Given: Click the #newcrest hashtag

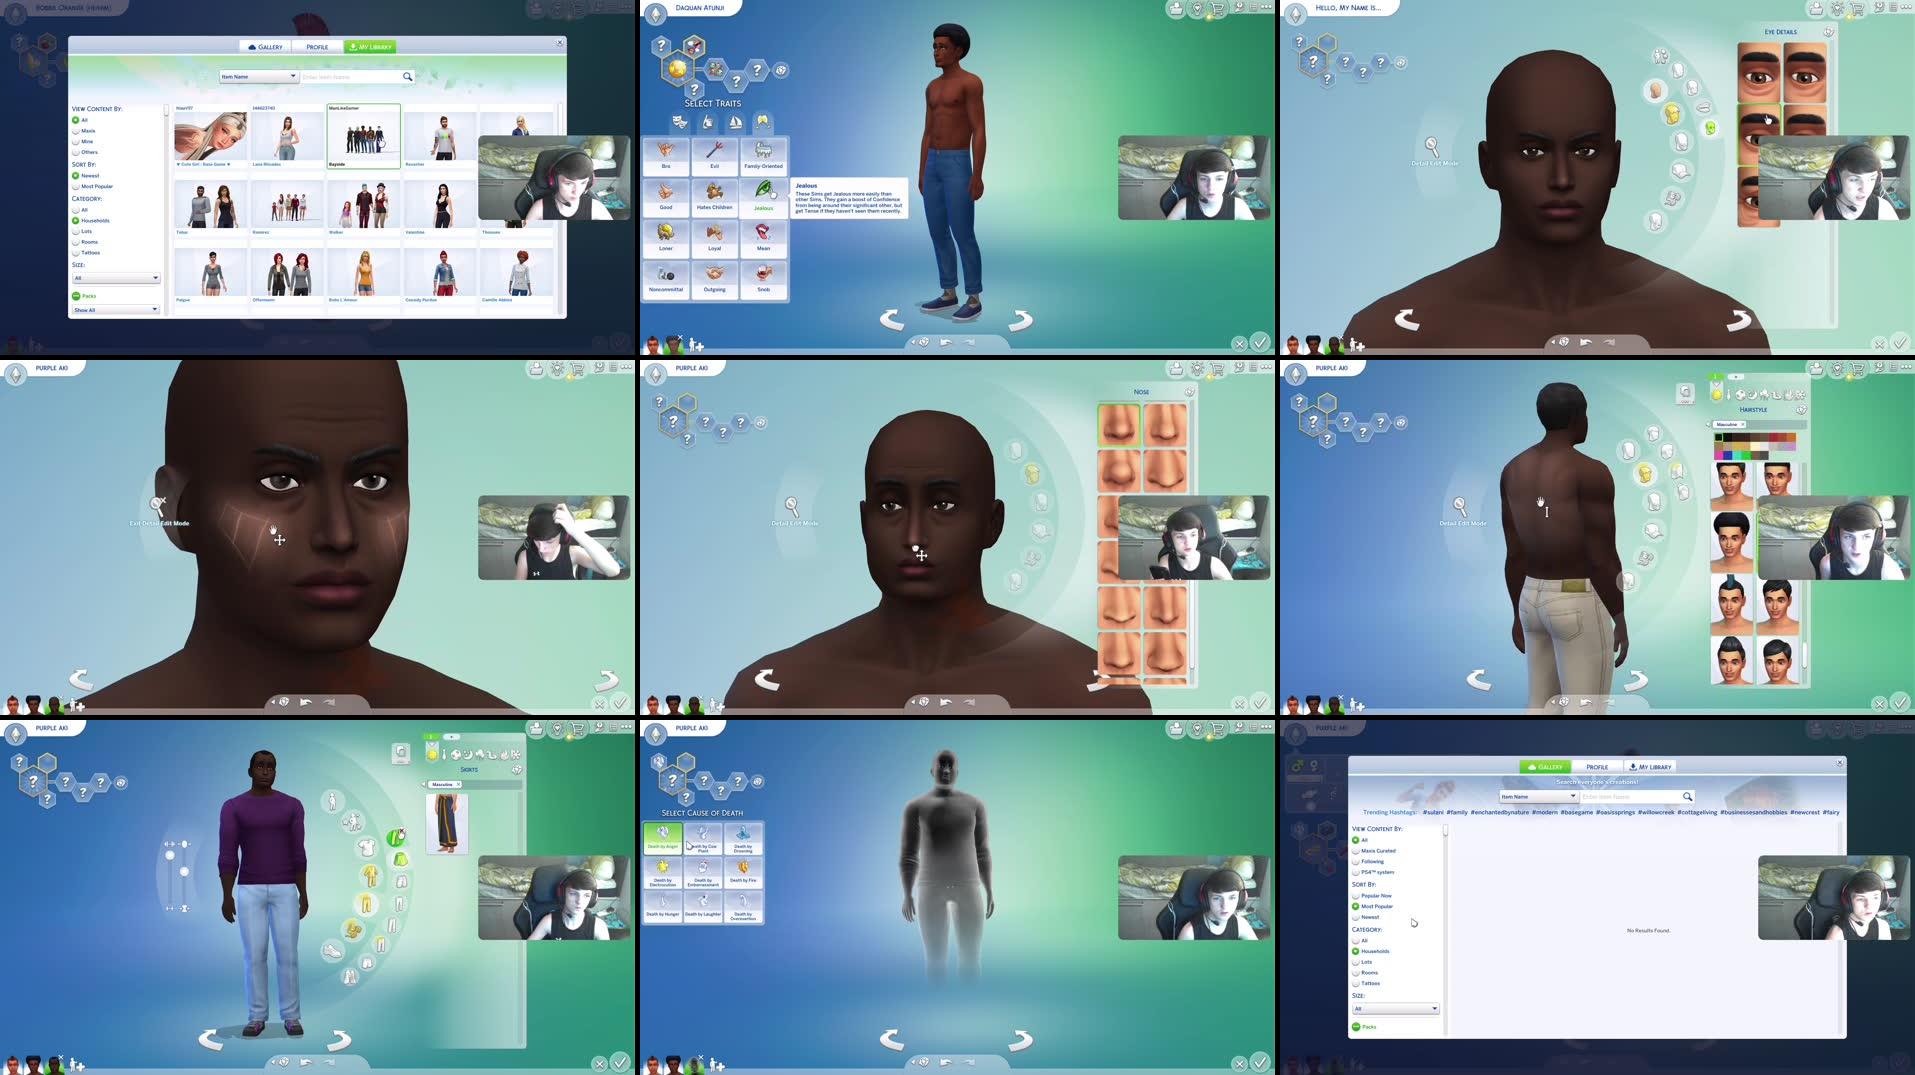Looking at the screenshot, I should tap(1805, 812).
